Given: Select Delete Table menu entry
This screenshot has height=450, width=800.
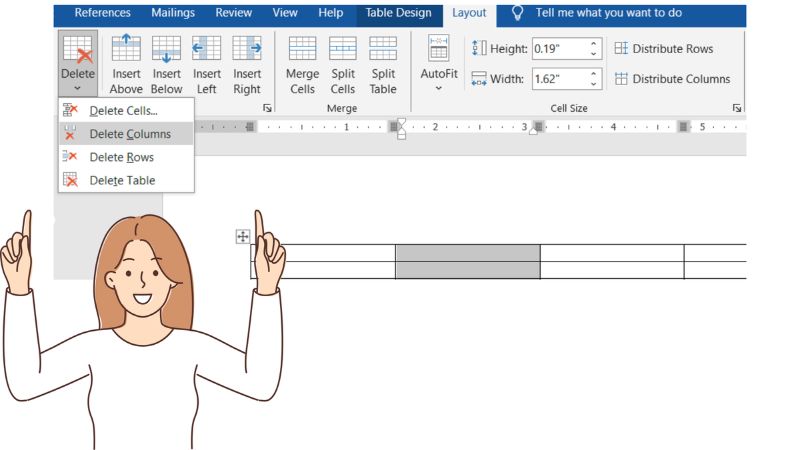Looking at the screenshot, I should (122, 180).
